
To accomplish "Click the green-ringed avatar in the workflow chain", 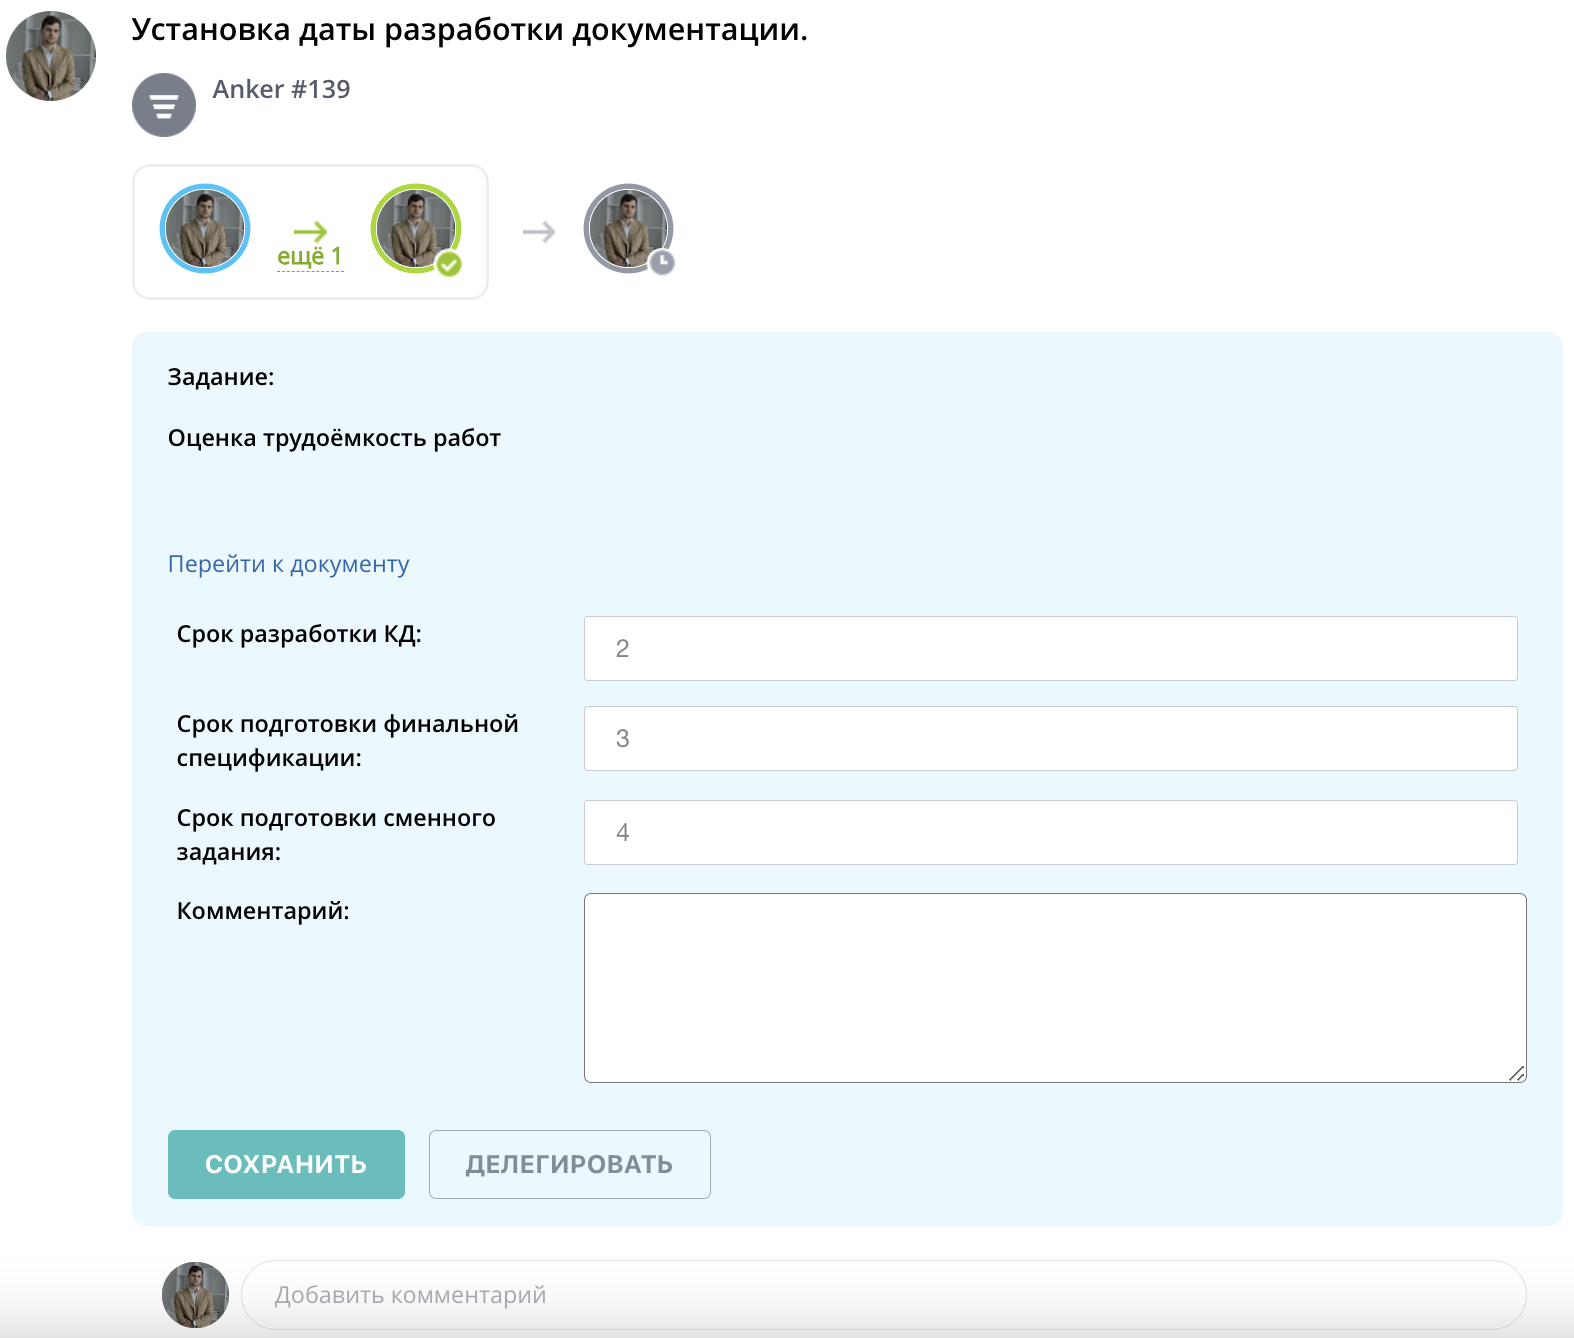I will [414, 228].
